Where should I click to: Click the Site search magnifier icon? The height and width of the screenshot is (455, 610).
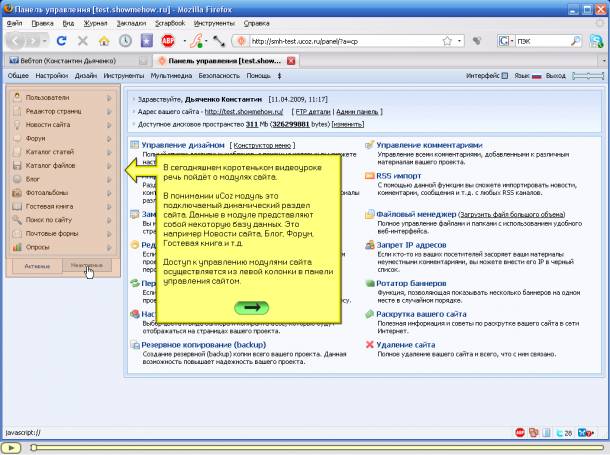tap(17, 220)
